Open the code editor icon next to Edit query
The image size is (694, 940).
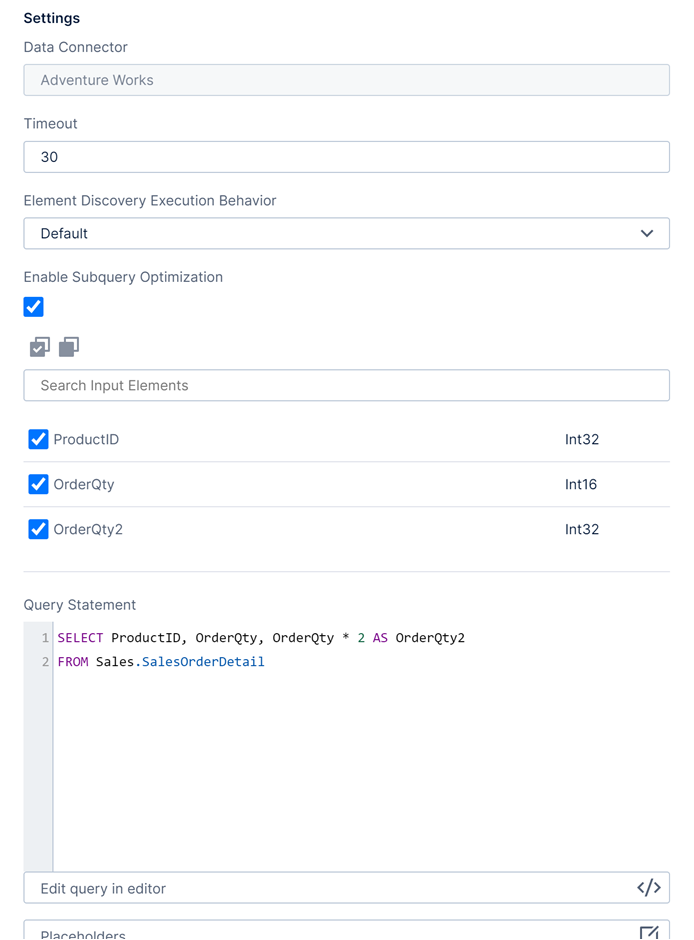(649, 888)
